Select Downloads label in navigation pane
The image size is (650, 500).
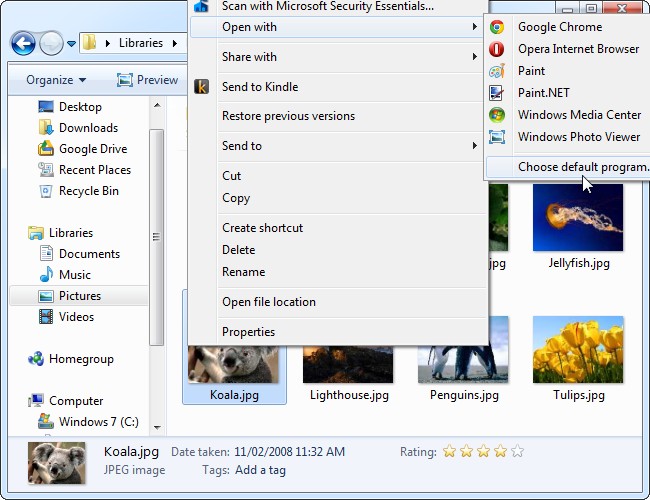point(88,128)
